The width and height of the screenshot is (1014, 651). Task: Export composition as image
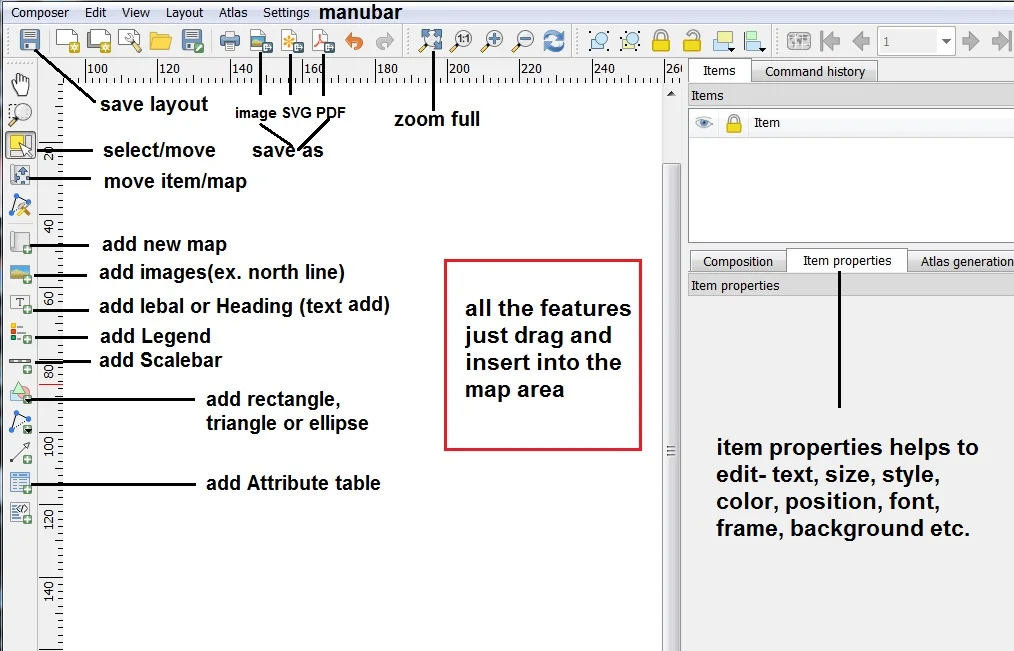click(261, 41)
